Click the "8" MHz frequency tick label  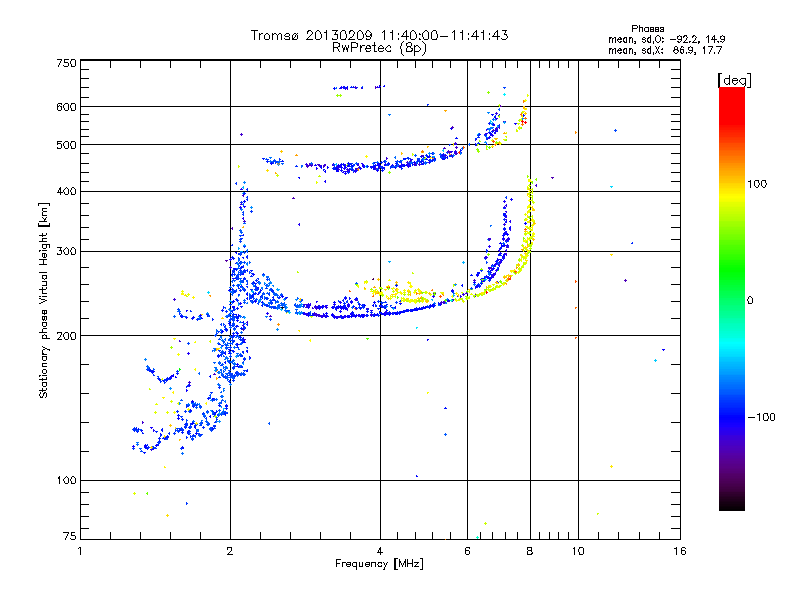[530, 551]
